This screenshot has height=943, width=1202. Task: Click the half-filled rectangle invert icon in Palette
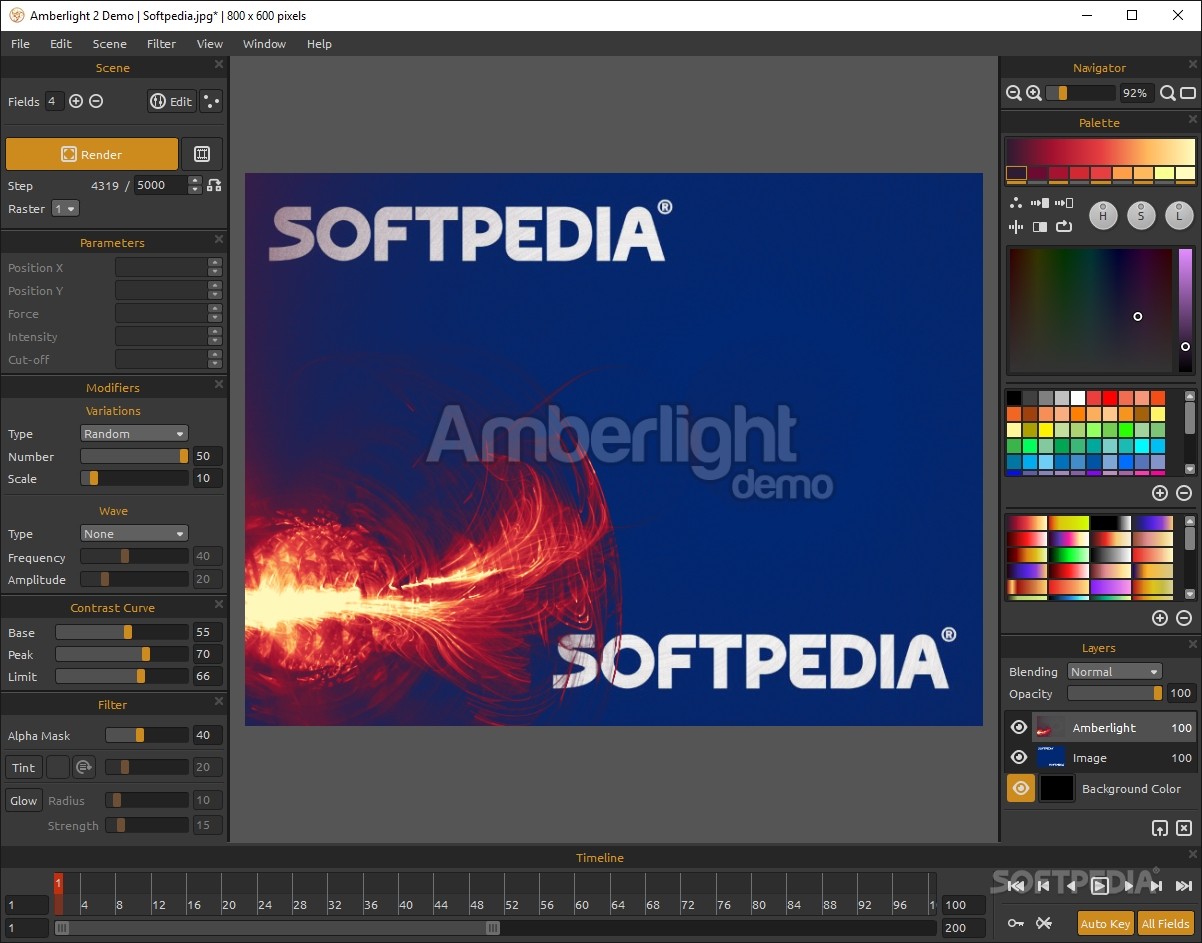point(1040,226)
